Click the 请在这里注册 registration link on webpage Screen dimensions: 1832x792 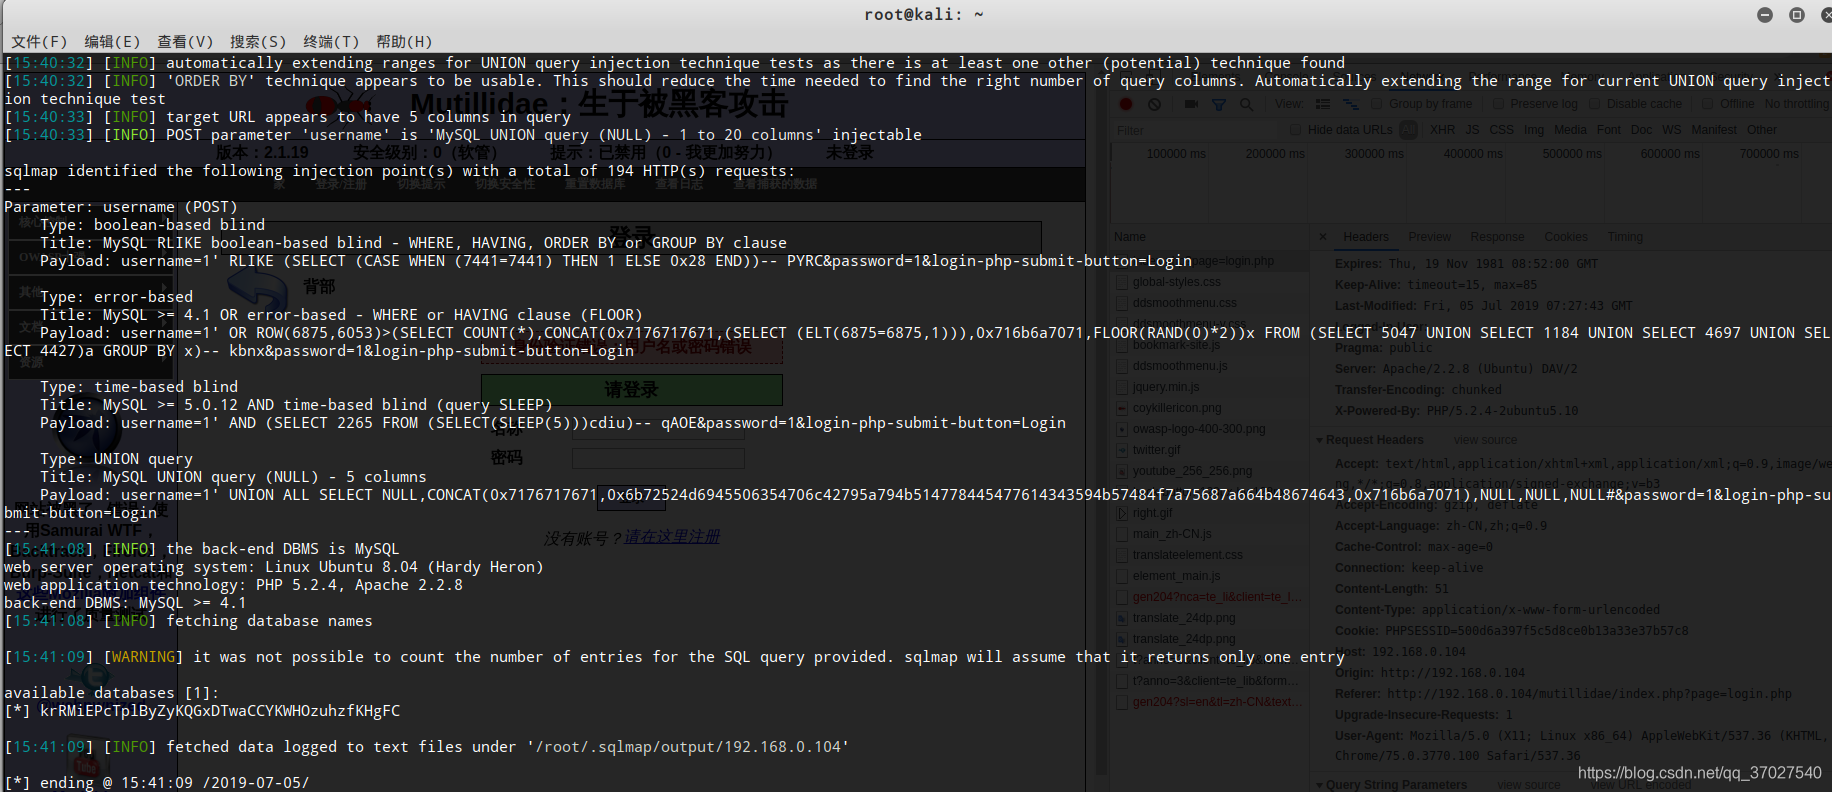pyautogui.click(x=672, y=537)
